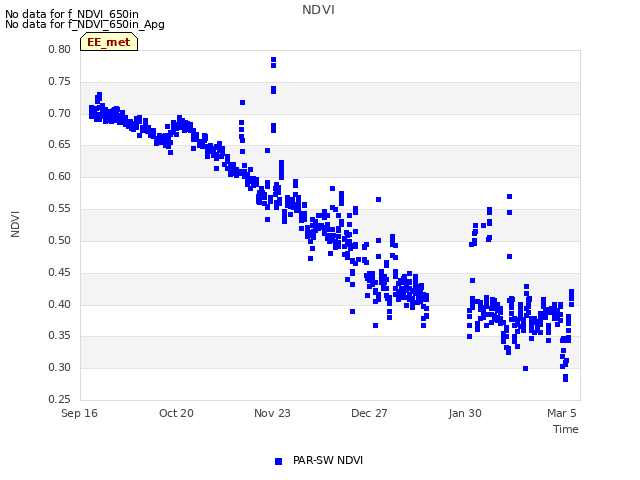Click the 0.30 y-axis tick label
The width and height of the screenshot is (640, 480).
click(x=59, y=367)
